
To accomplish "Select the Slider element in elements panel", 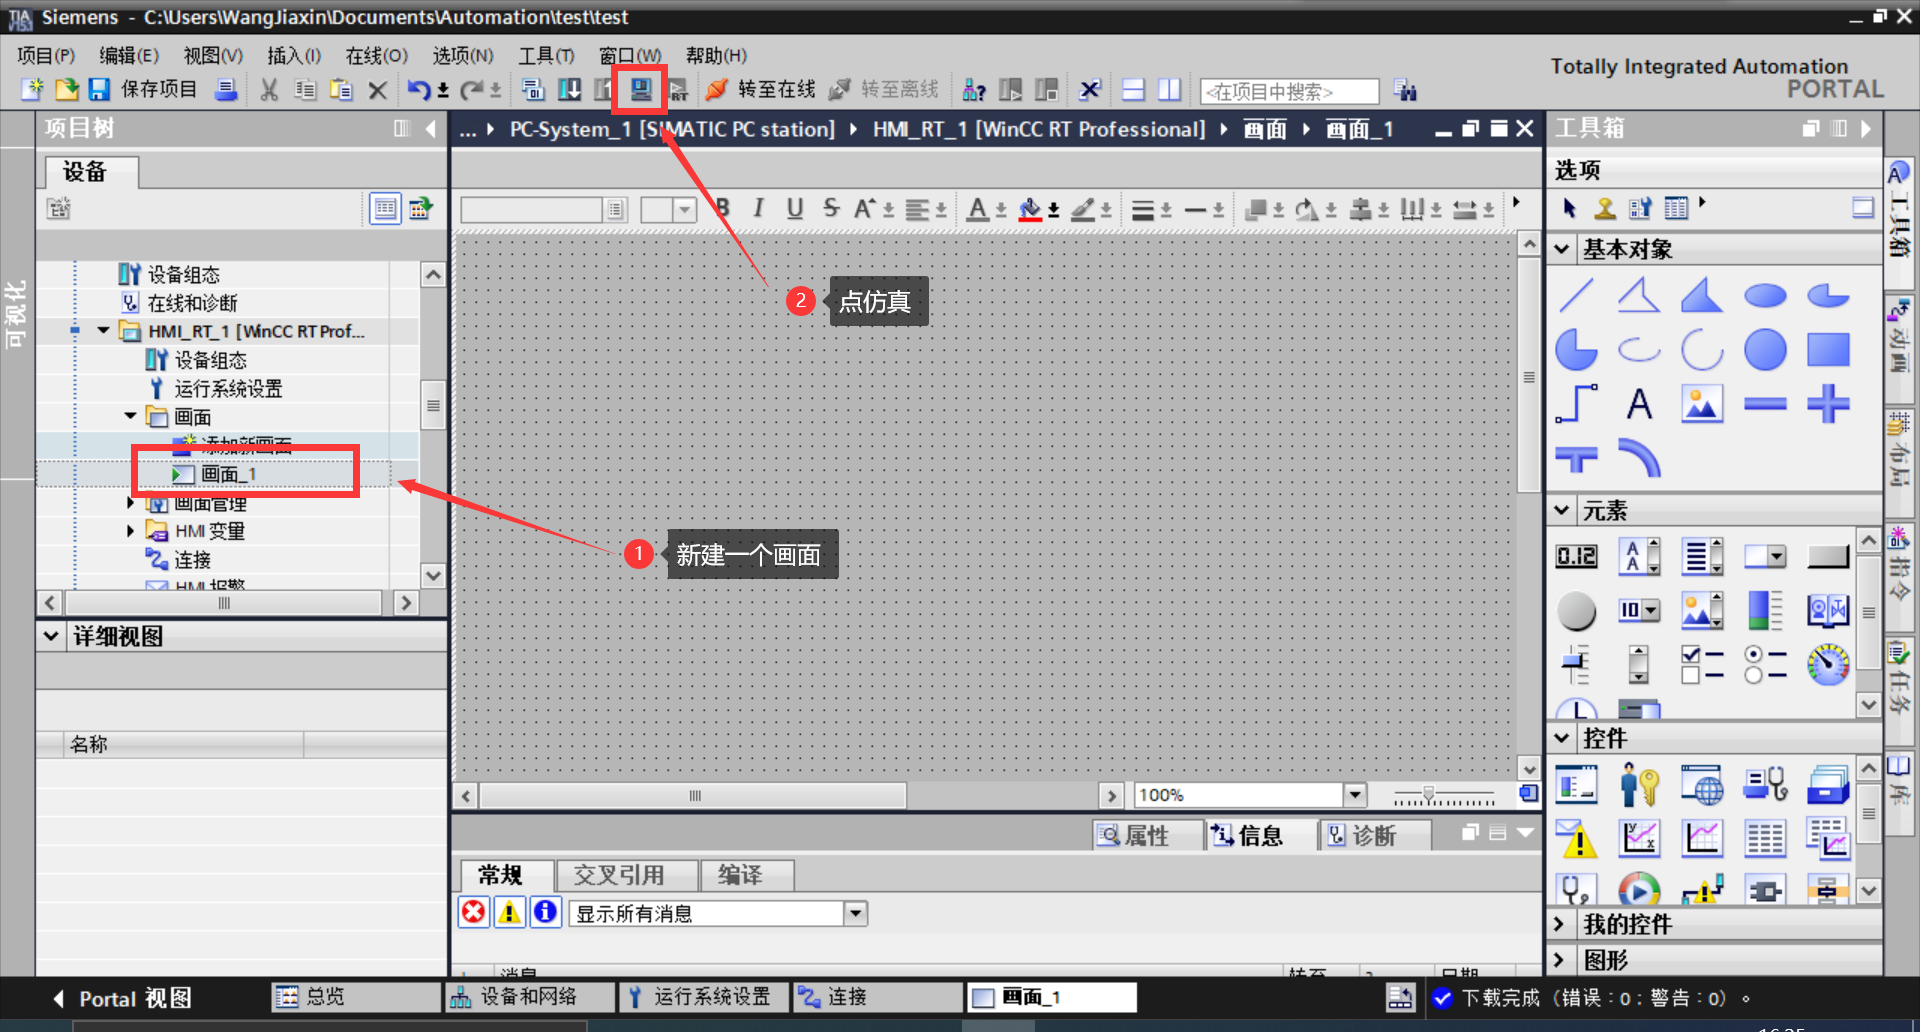I will click(1576, 663).
